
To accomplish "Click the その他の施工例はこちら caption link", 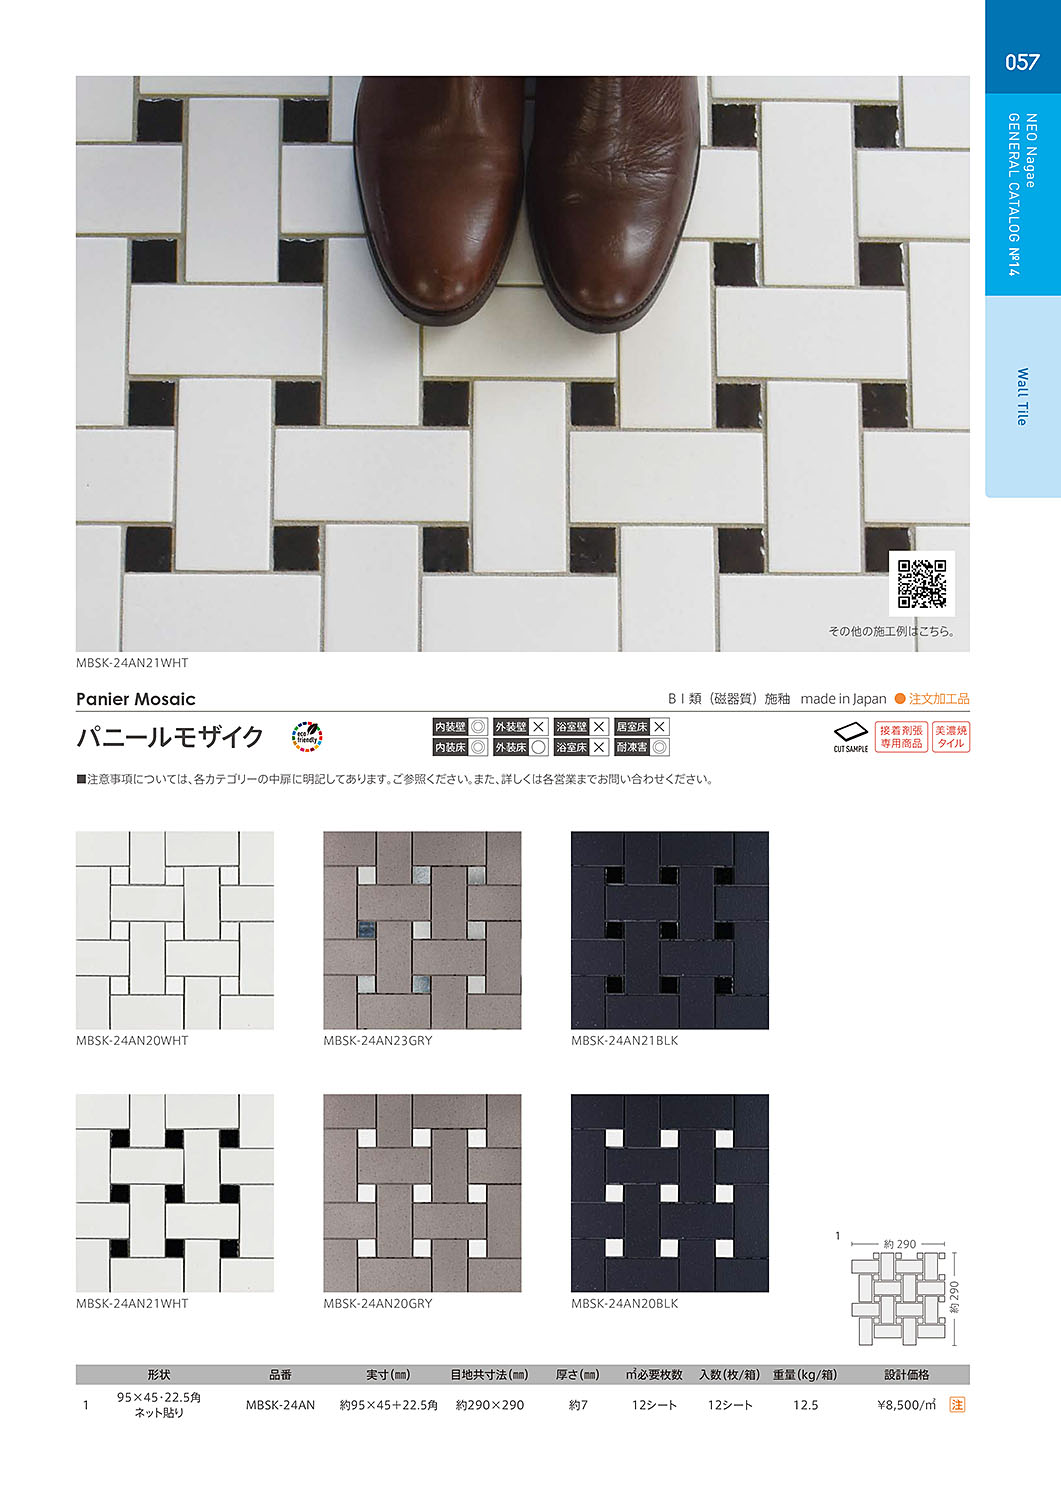I will (x=891, y=631).
